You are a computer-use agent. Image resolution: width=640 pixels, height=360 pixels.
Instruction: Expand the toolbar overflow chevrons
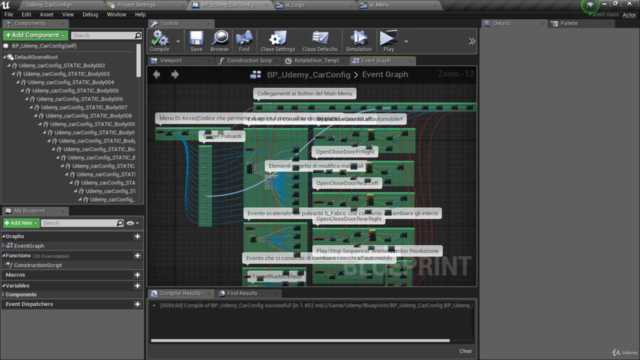tap(472, 41)
